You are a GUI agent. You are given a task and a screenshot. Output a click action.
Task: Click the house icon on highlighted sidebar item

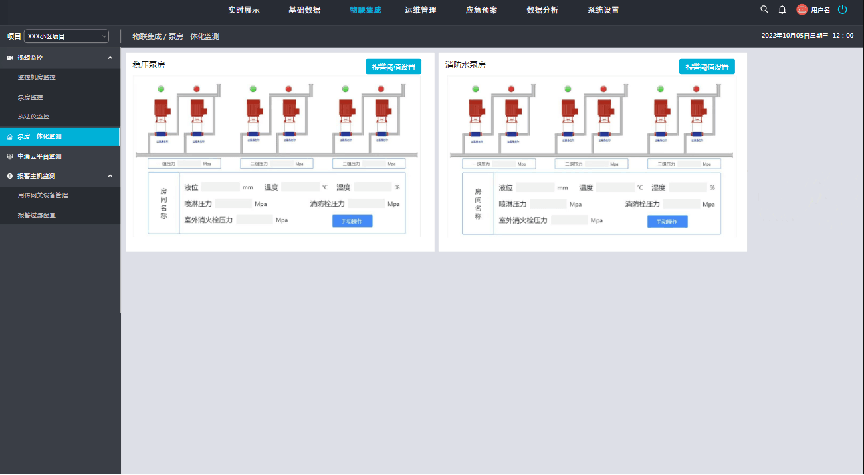point(9,137)
